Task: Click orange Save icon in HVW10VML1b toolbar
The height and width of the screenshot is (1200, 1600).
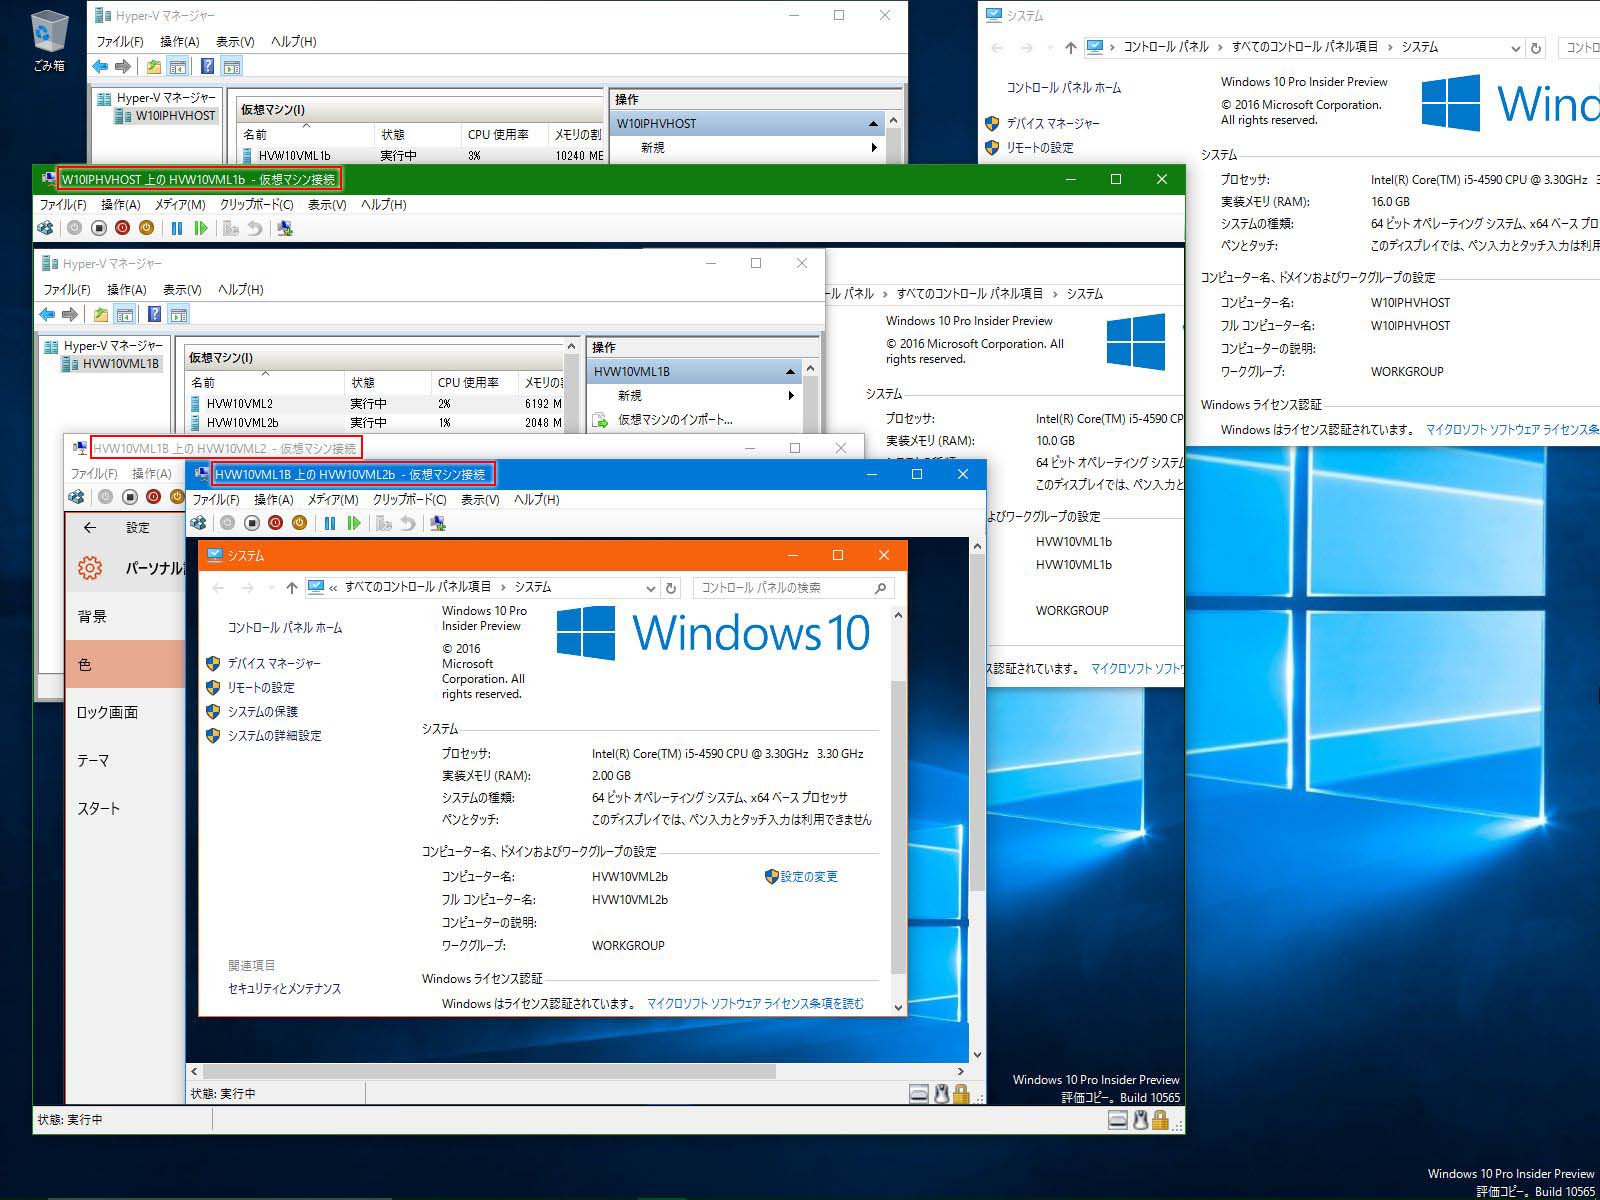Action: pyautogui.click(x=146, y=228)
